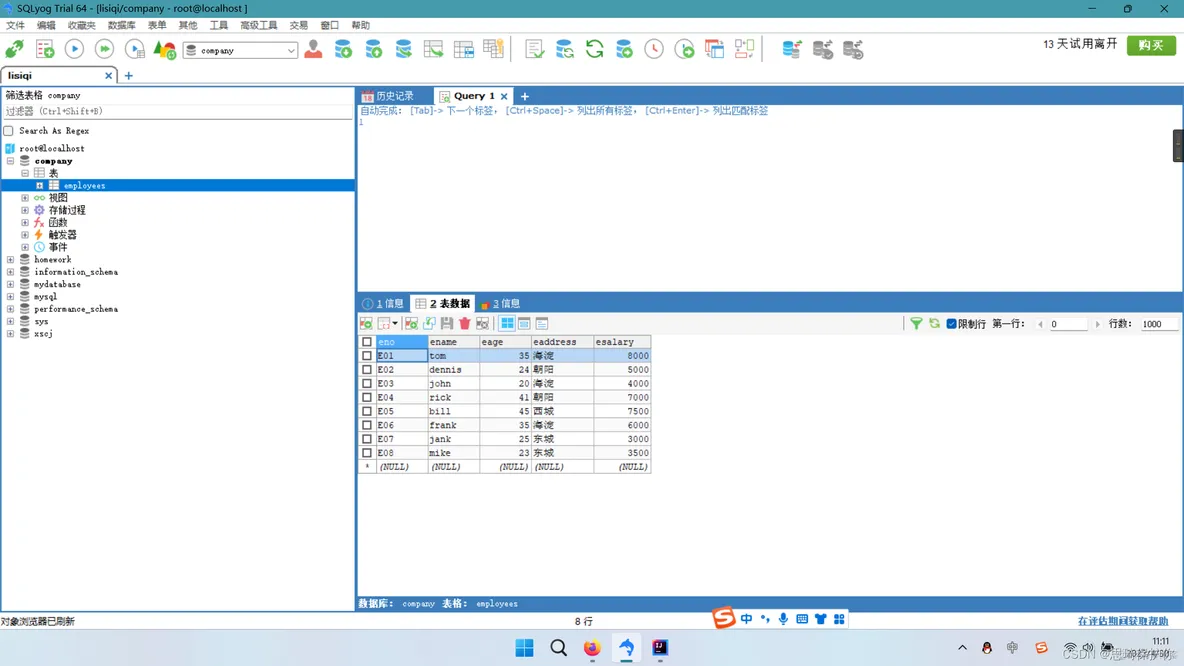
Task: Click the query builder layout icon
Action: point(714,50)
